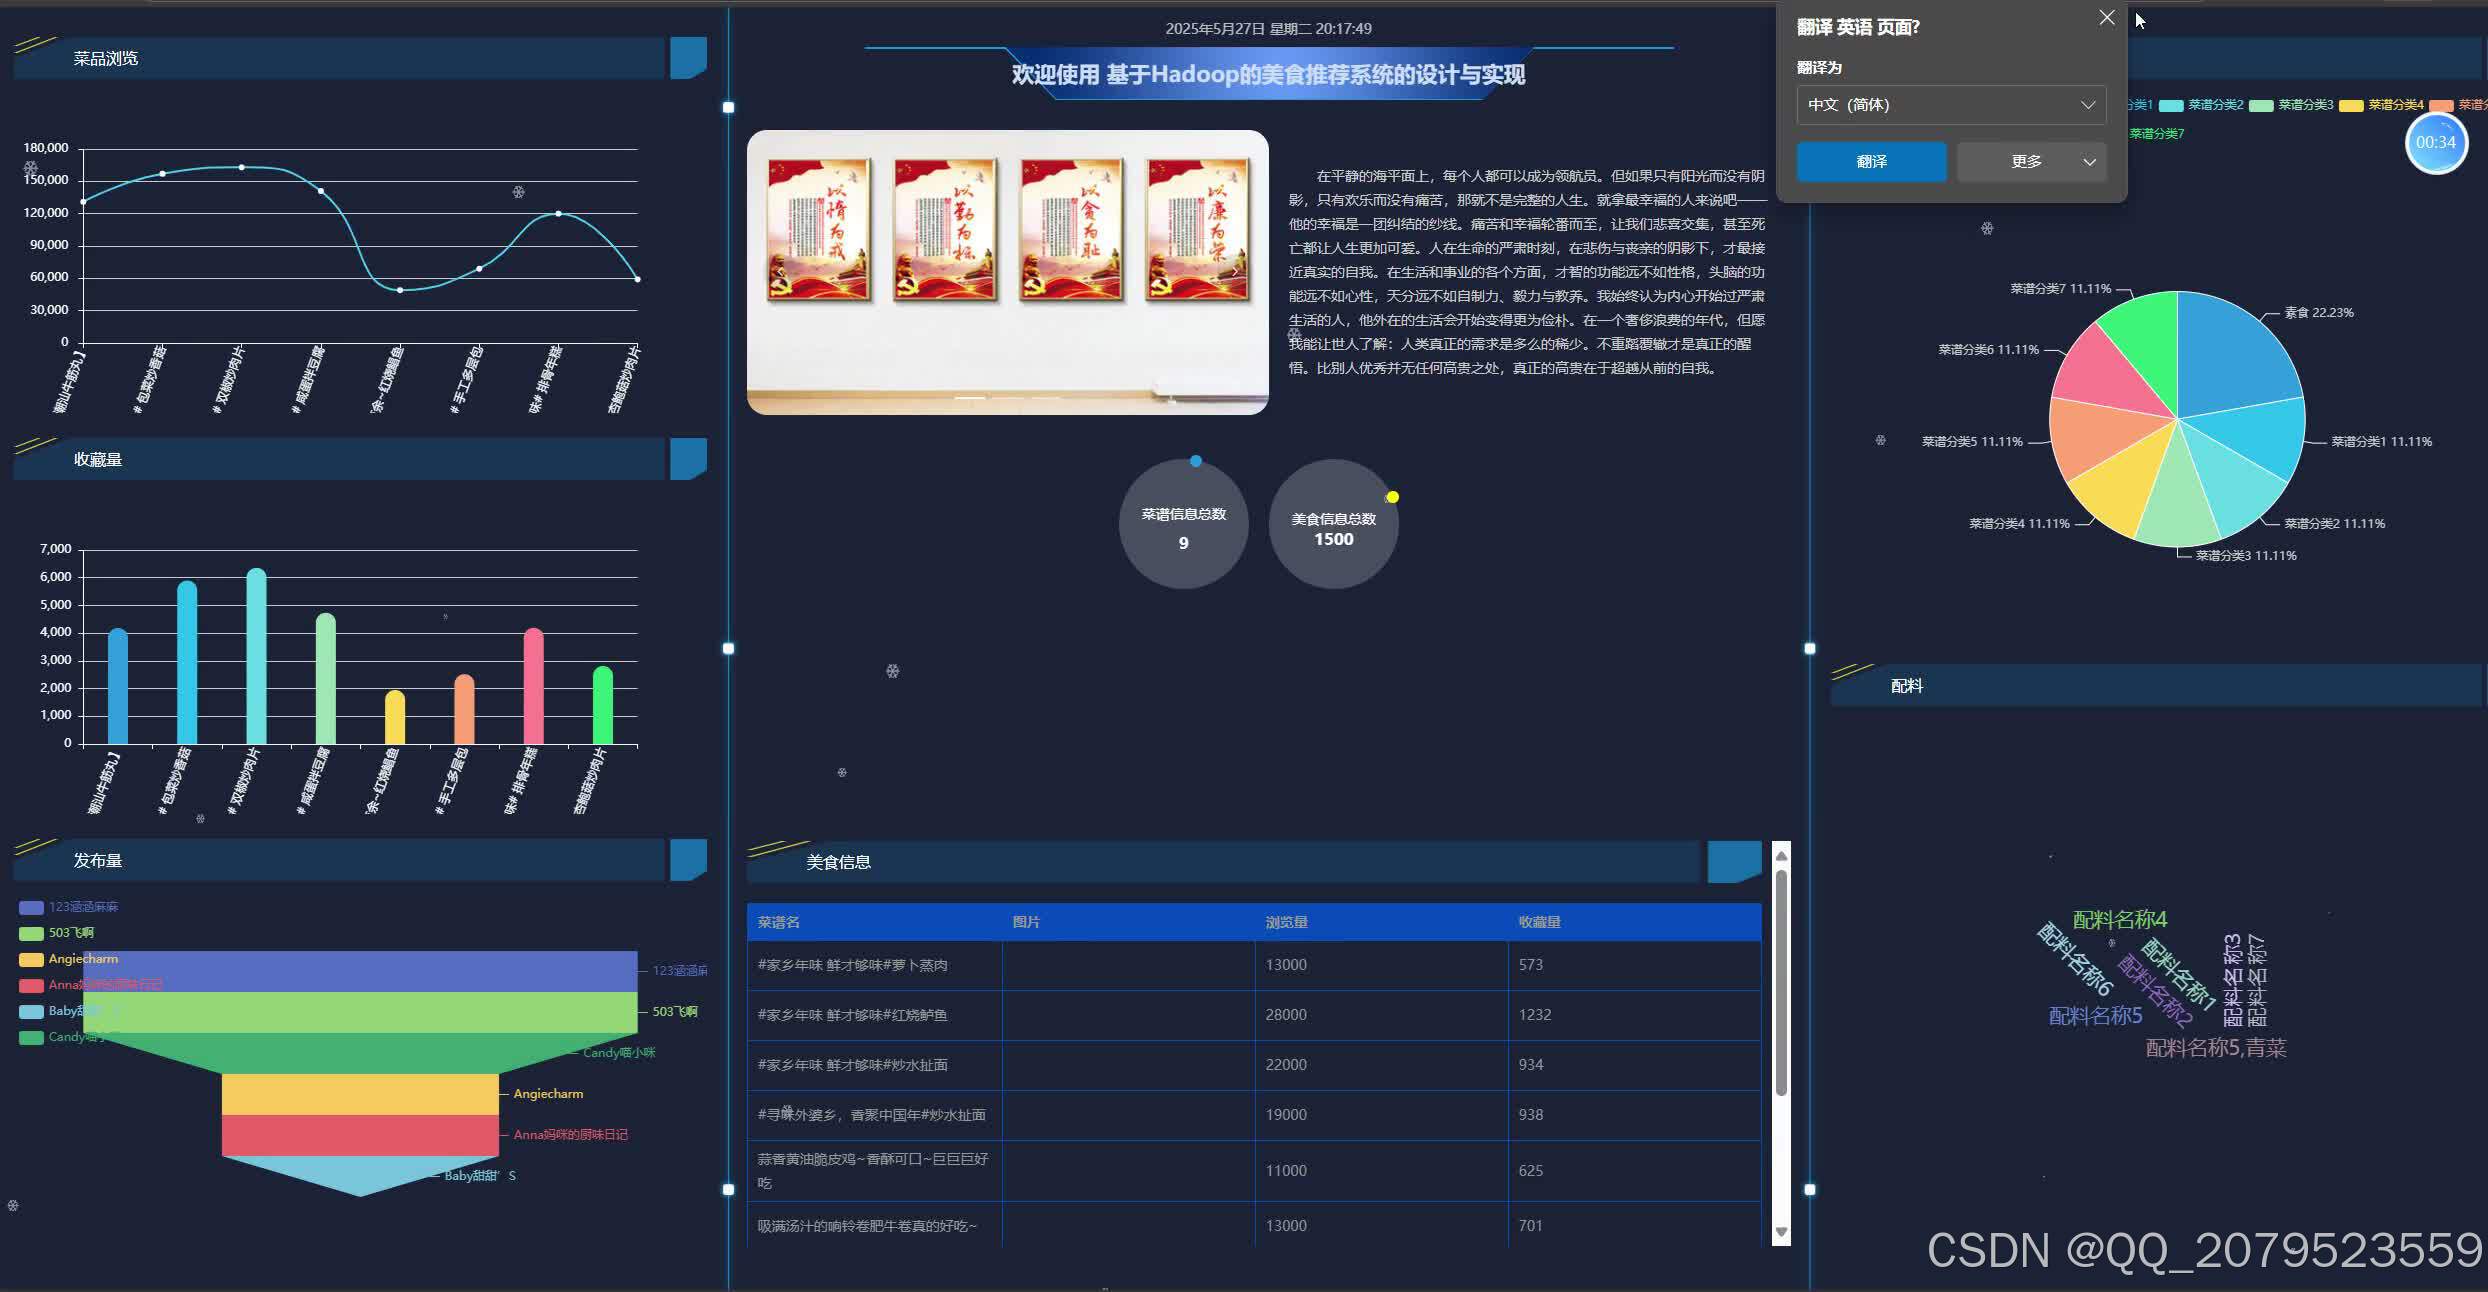The image size is (2488, 1292).
Task: Click the corner fold icon on 发布量 panel
Action: pyautogui.click(x=689, y=859)
